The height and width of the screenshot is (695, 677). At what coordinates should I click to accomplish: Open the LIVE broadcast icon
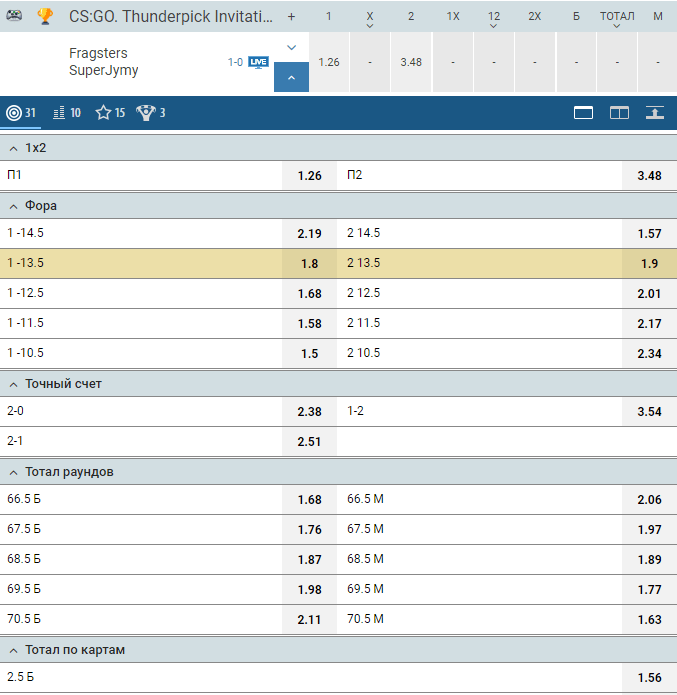point(258,62)
